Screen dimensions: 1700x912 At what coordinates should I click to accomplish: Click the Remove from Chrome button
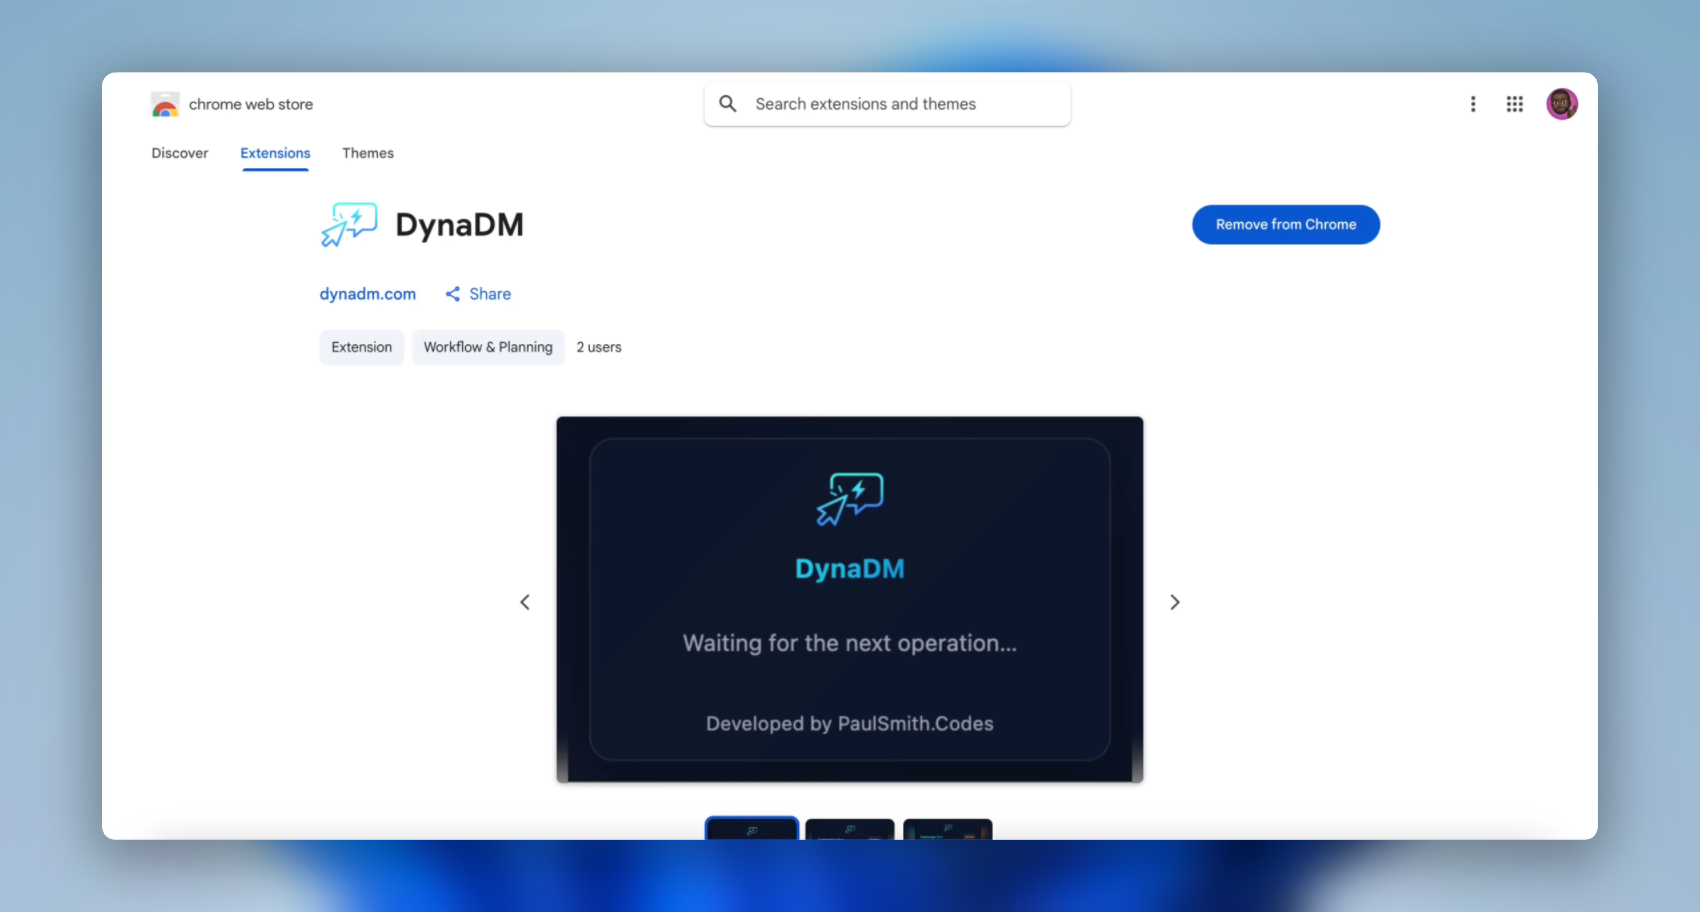coord(1286,224)
